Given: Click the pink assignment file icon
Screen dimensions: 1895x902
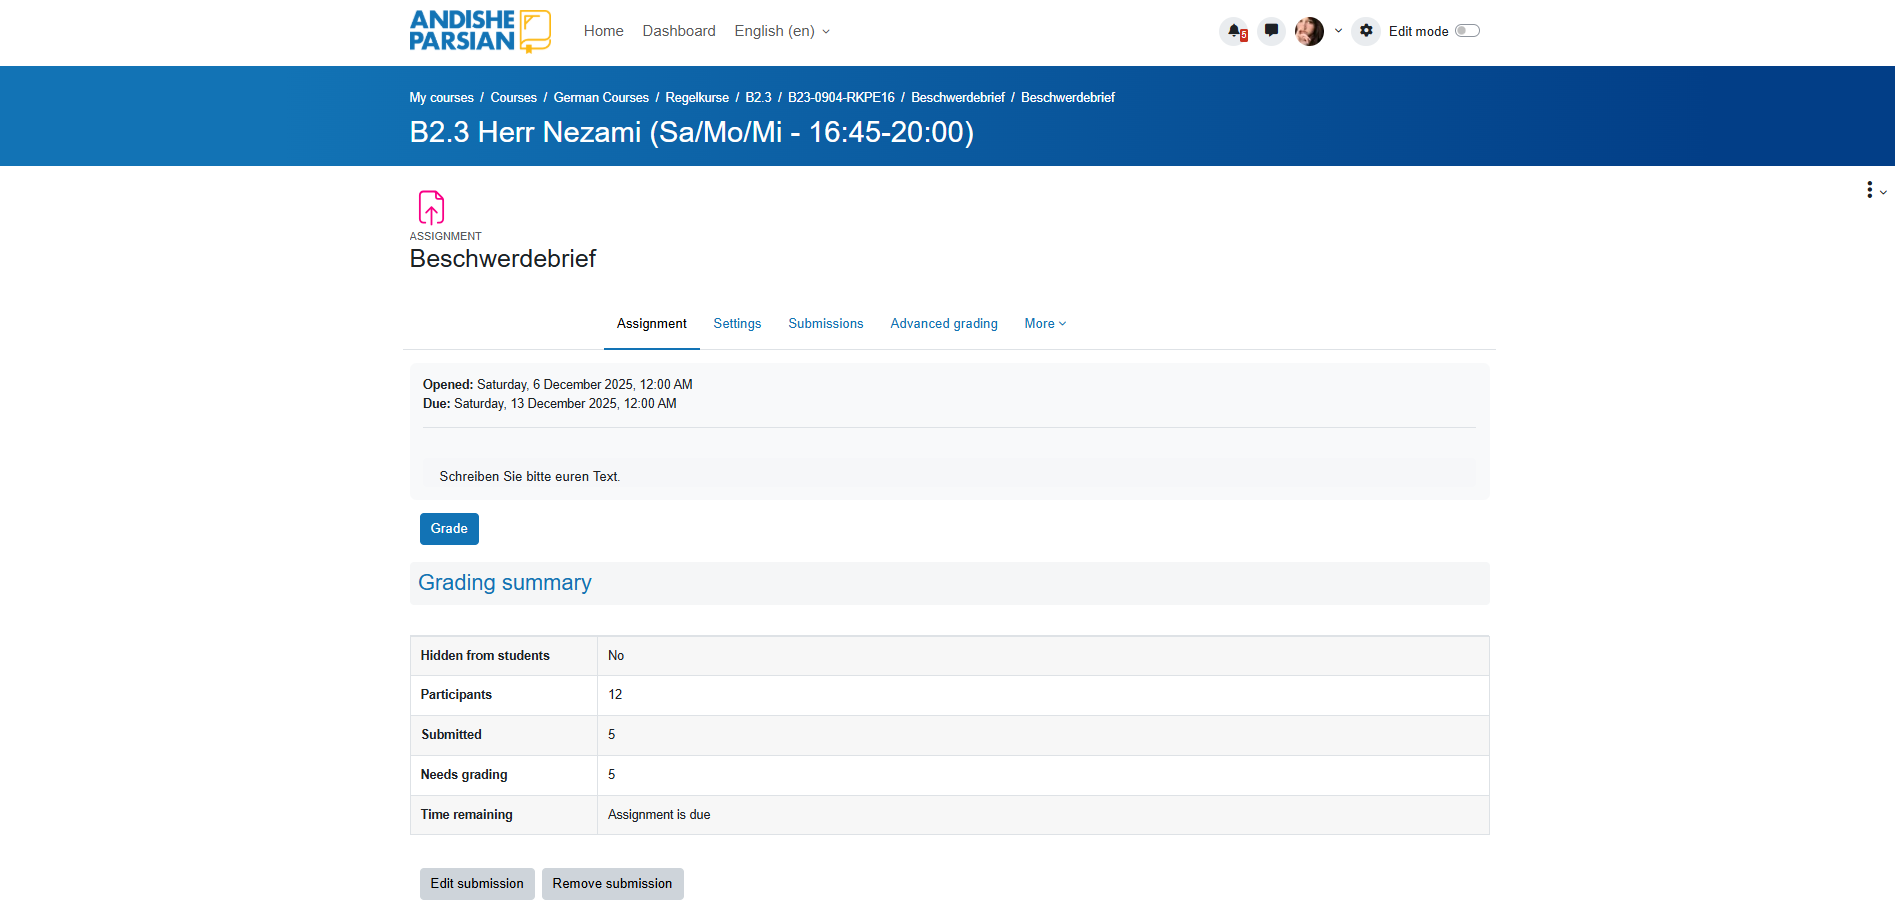Looking at the screenshot, I should (431, 207).
